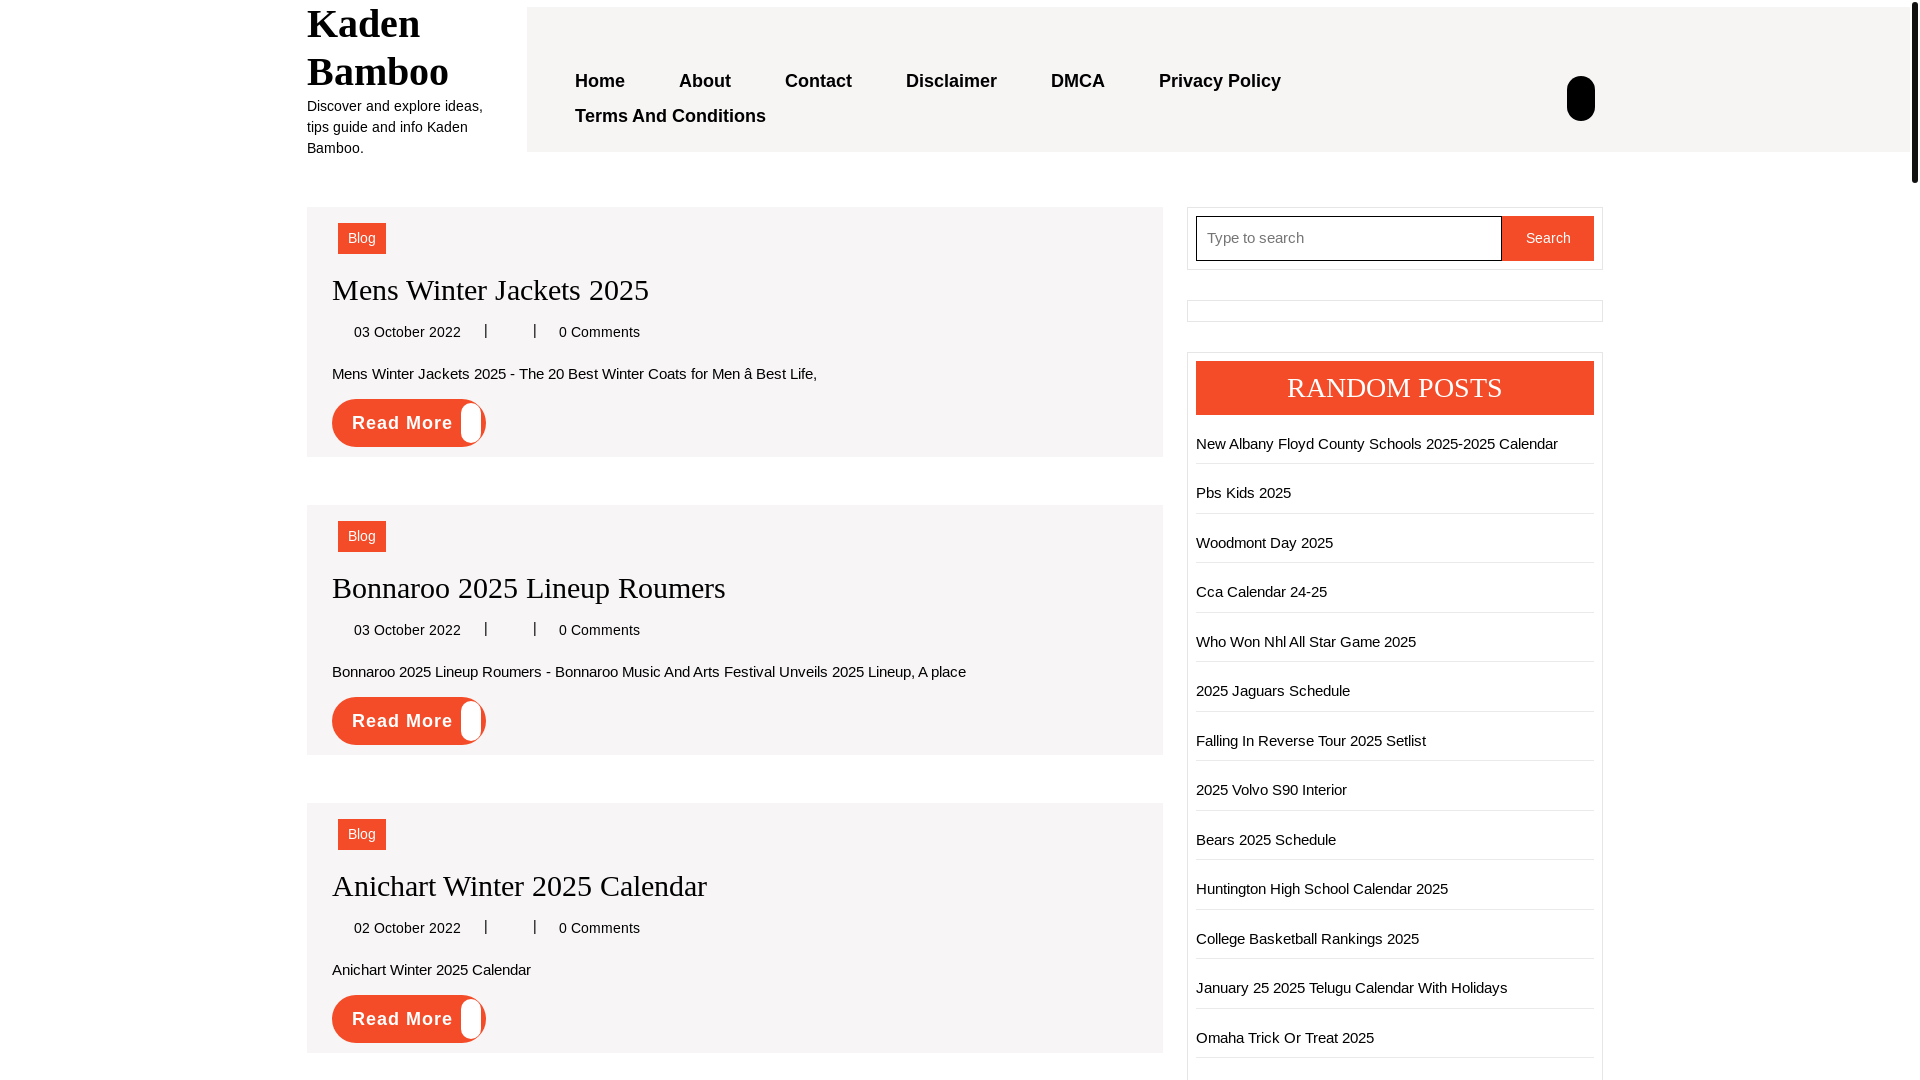1920x1080 pixels.
Task: Open College Basketball Rankings 2025 link
Action: coord(1307,939)
